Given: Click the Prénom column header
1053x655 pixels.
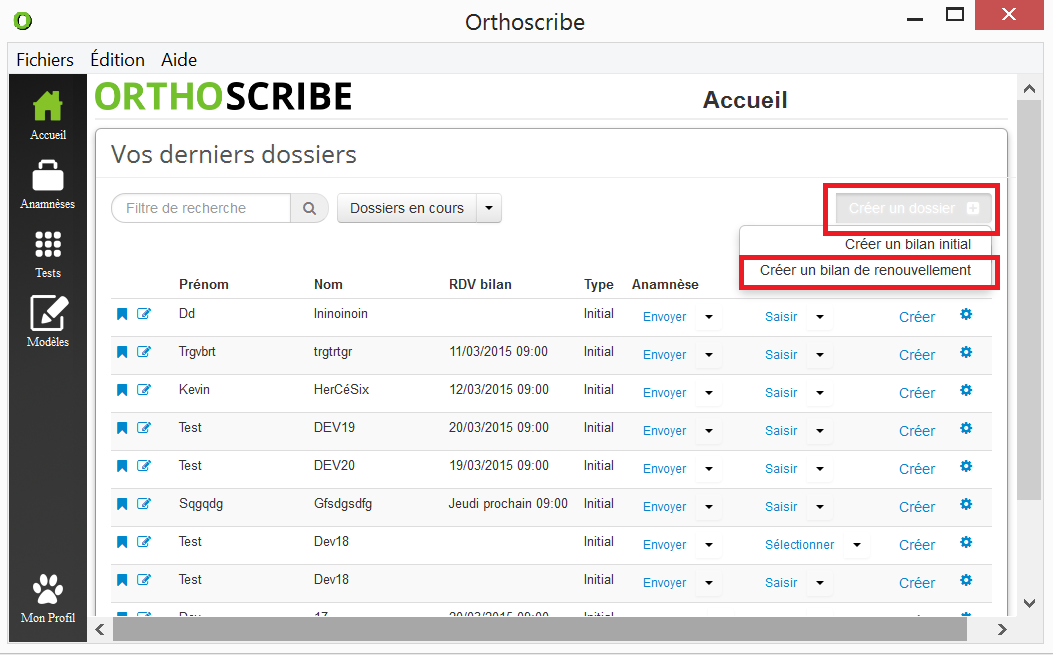Looking at the screenshot, I should pos(203,284).
